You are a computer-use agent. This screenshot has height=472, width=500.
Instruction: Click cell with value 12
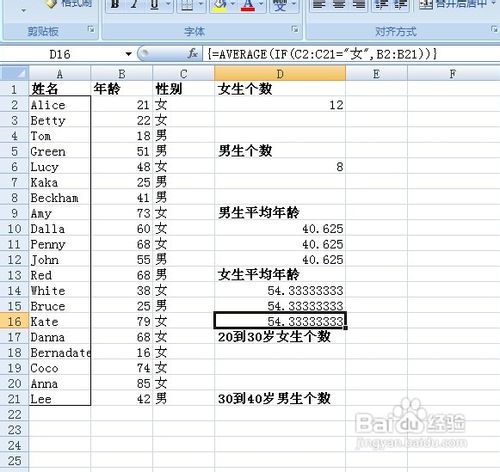280,105
